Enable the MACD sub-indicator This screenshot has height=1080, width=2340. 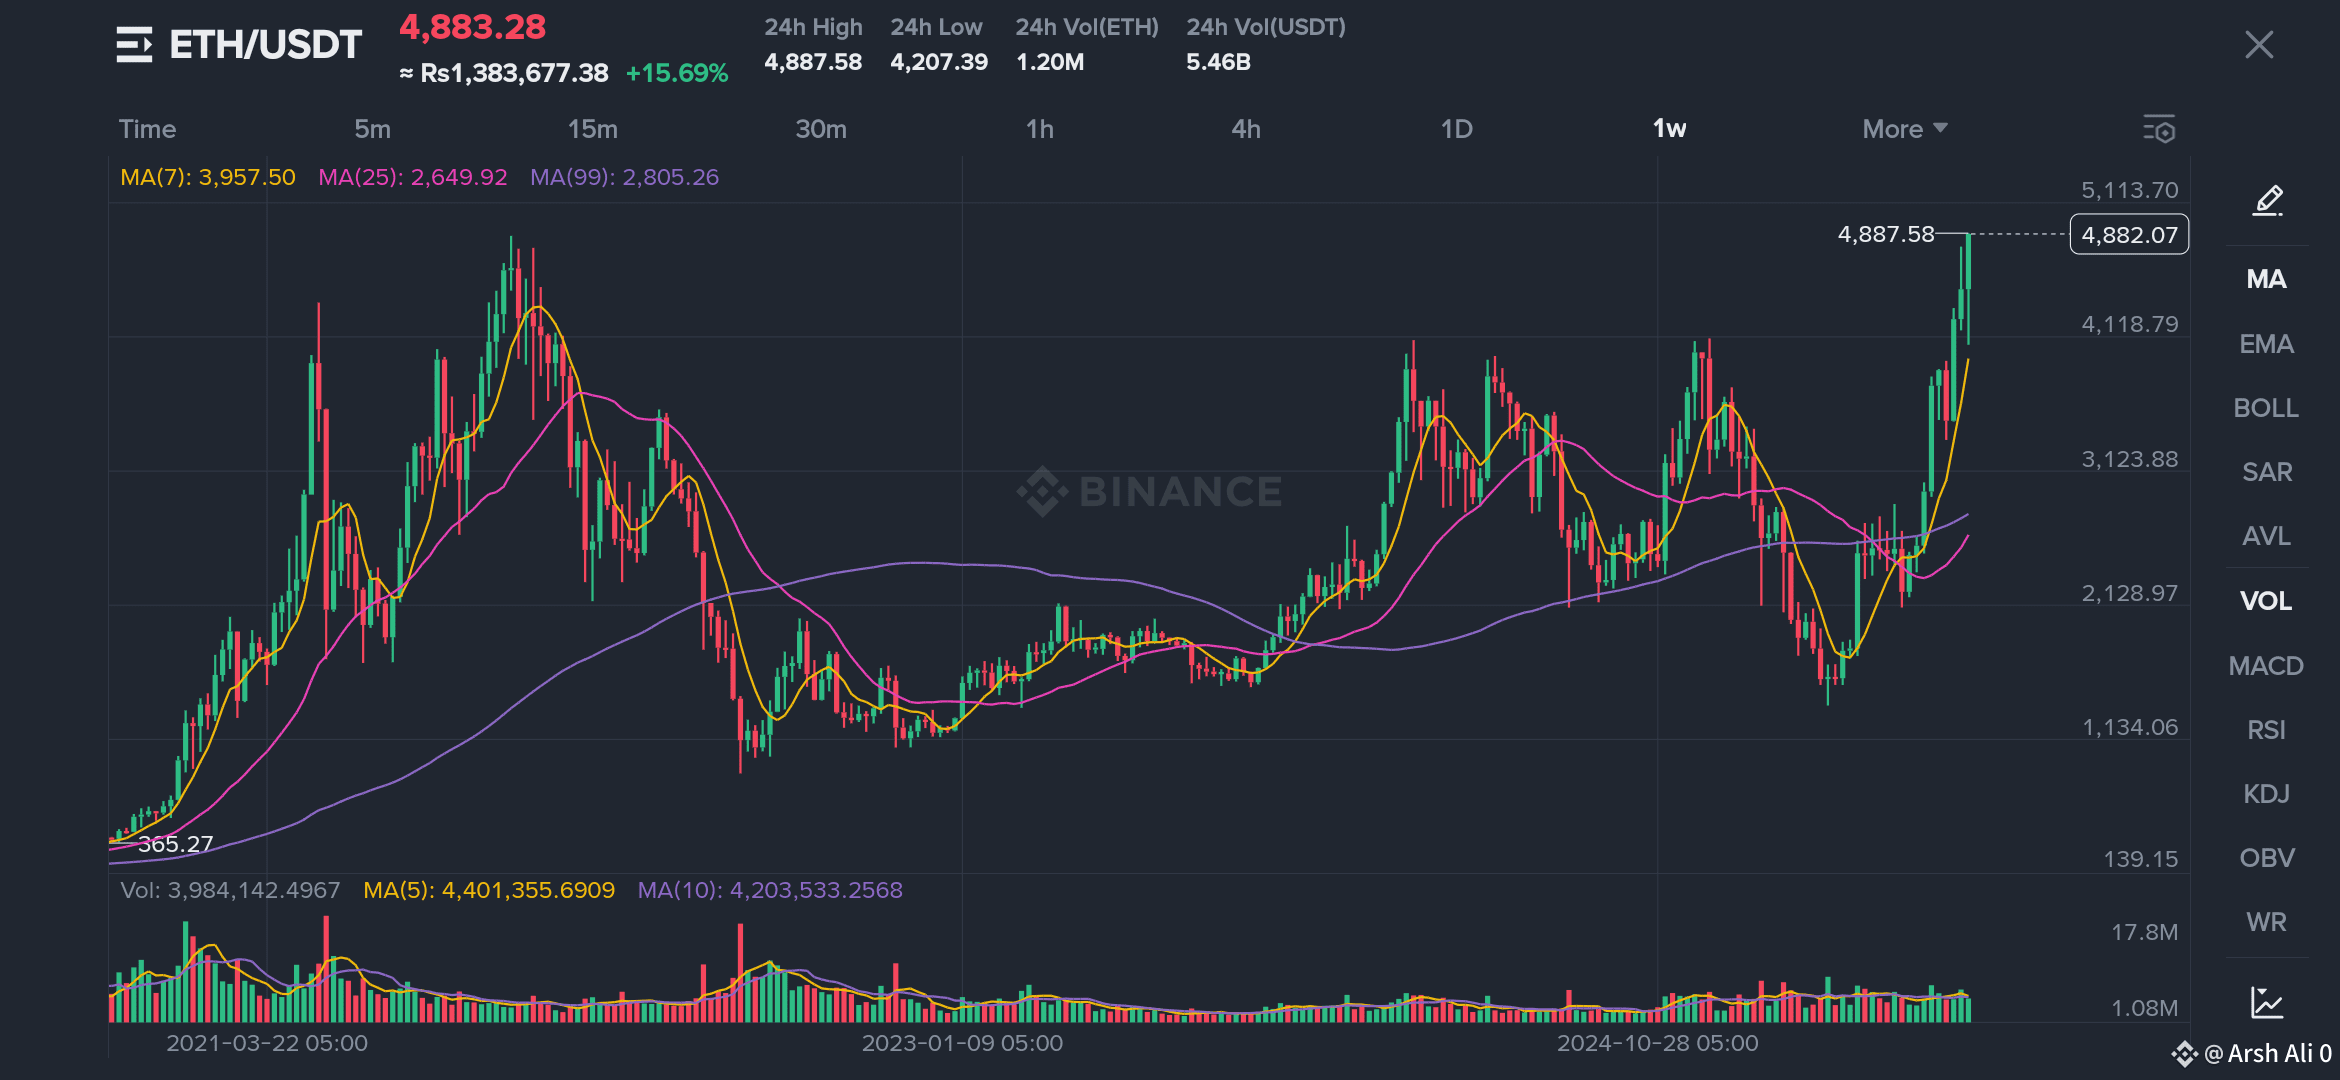[x=2266, y=666]
